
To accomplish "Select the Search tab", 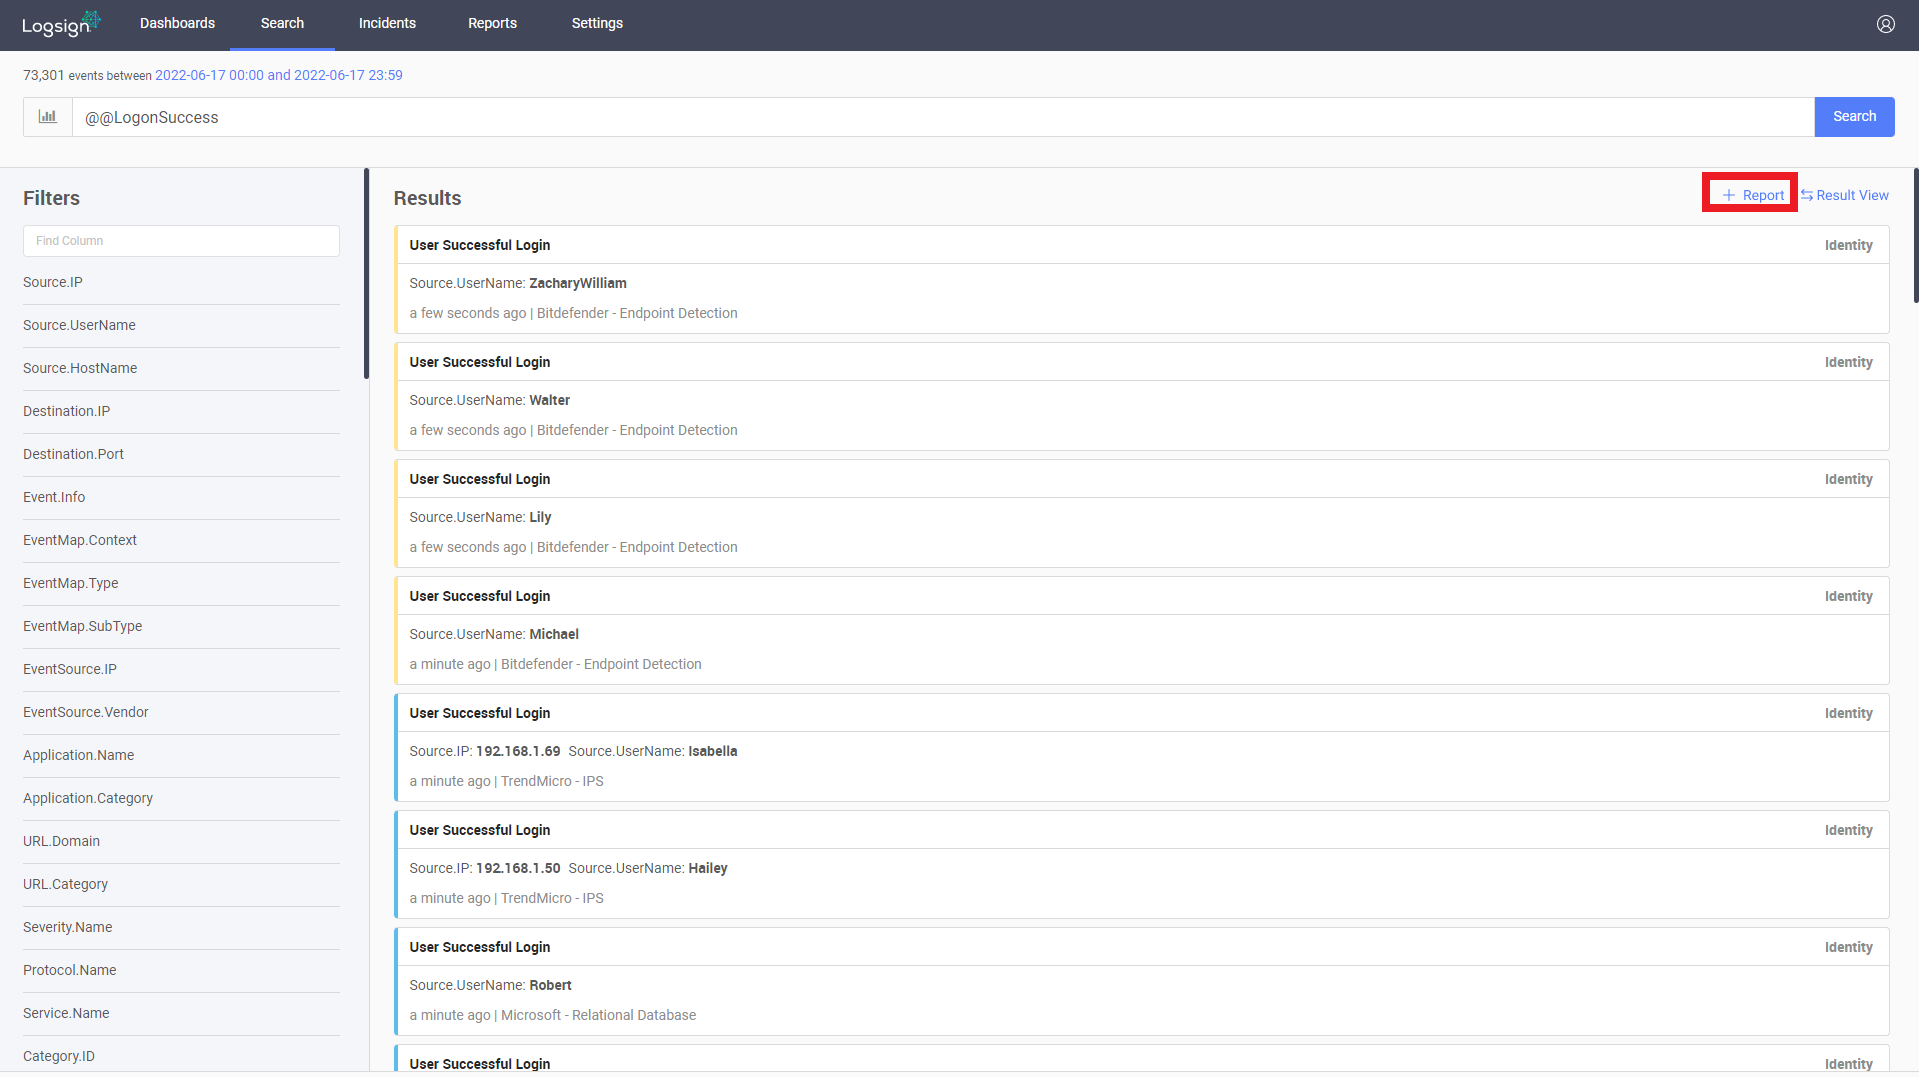I will (282, 23).
